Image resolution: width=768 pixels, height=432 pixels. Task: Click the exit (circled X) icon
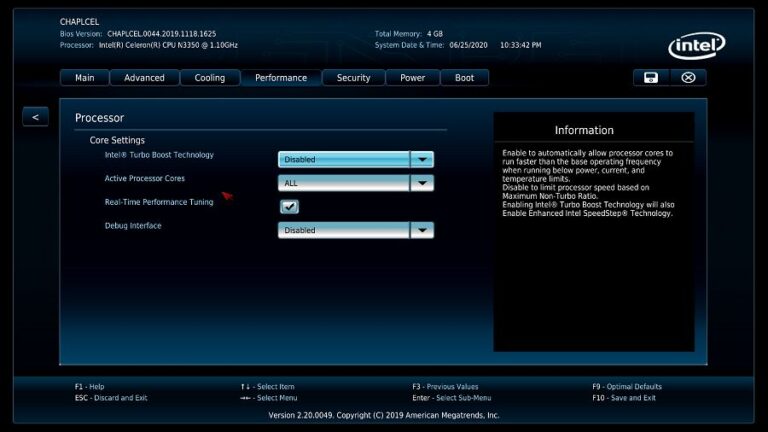pyautogui.click(x=688, y=77)
